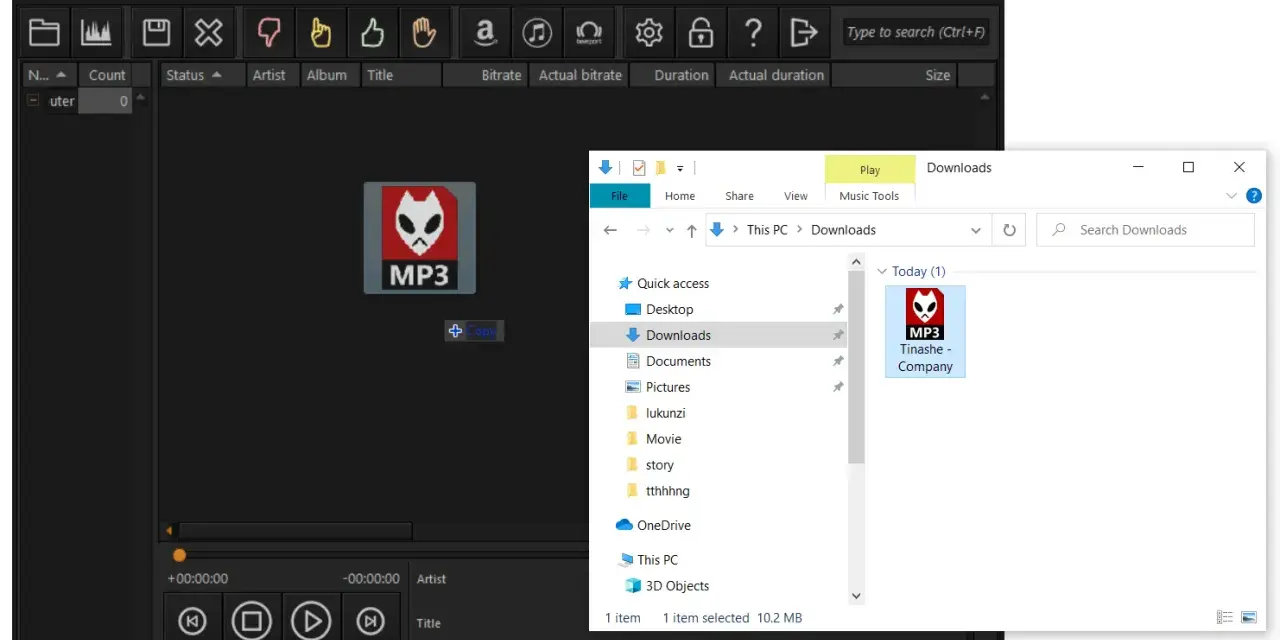
Task: Click the Properties checkmark quick access icon
Action: 639,168
